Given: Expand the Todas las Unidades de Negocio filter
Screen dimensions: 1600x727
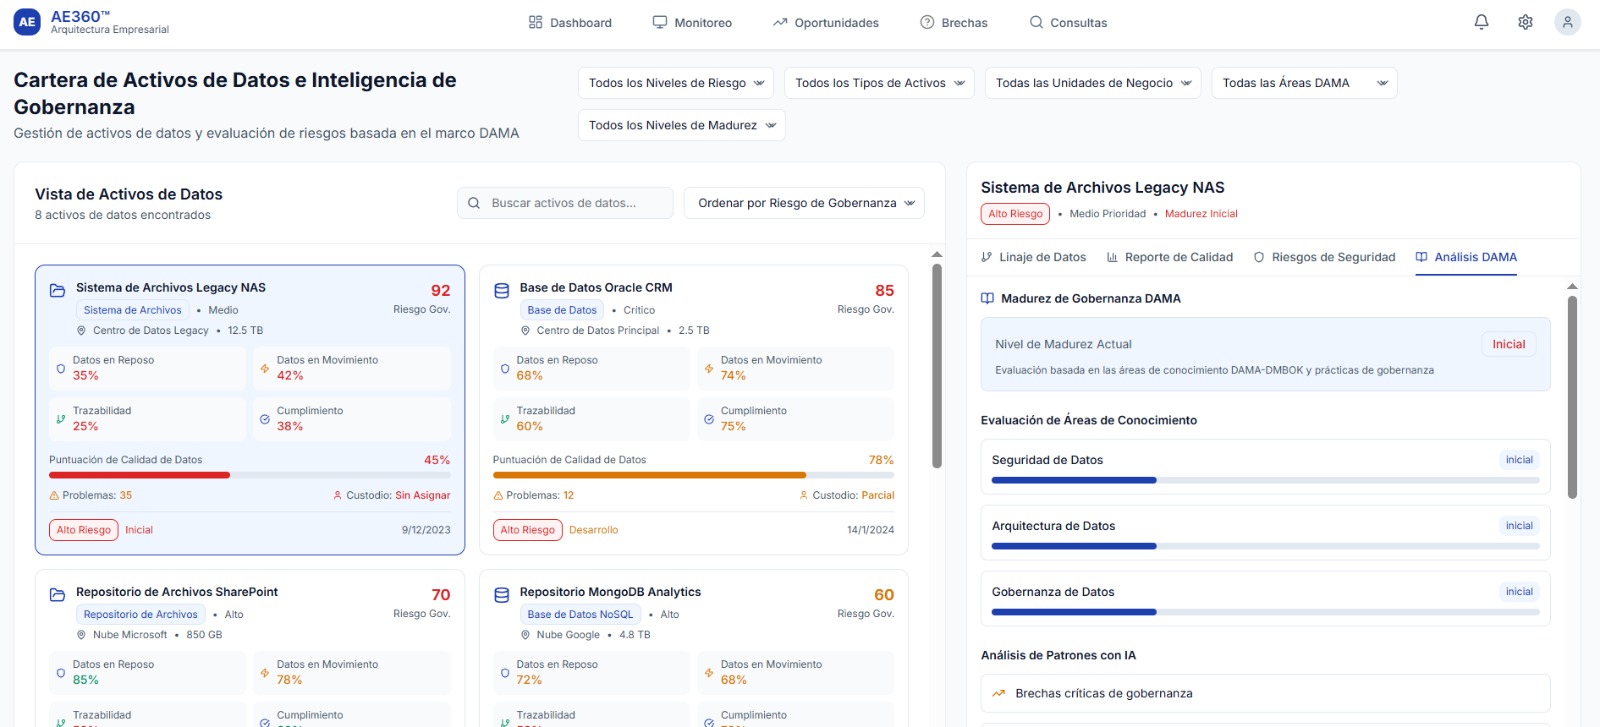Looking at the screenshot, I should (x=1093, y=83).
